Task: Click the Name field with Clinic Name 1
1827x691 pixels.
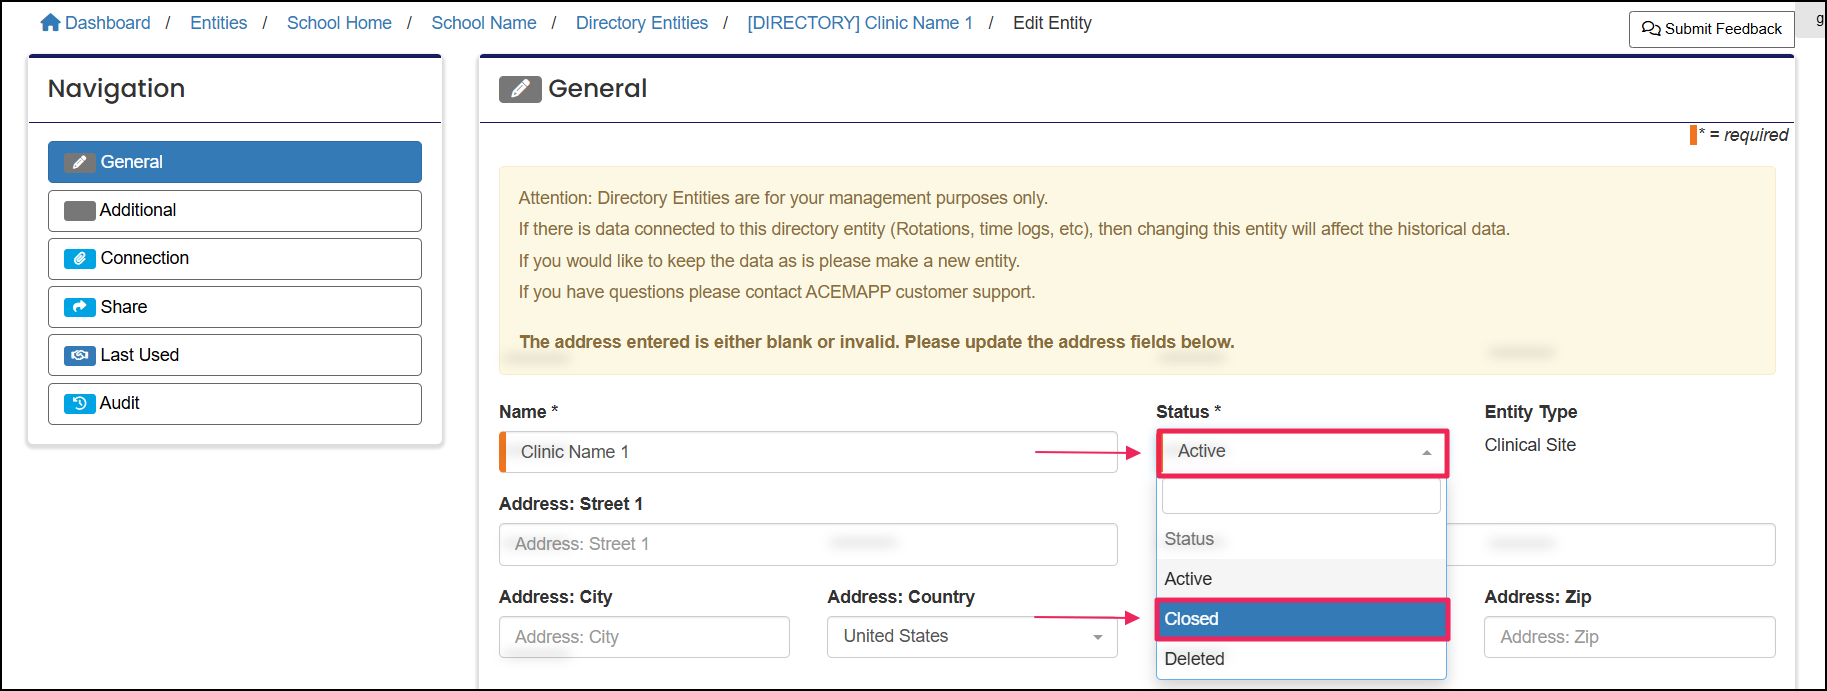Action: (x=808, y=452)
